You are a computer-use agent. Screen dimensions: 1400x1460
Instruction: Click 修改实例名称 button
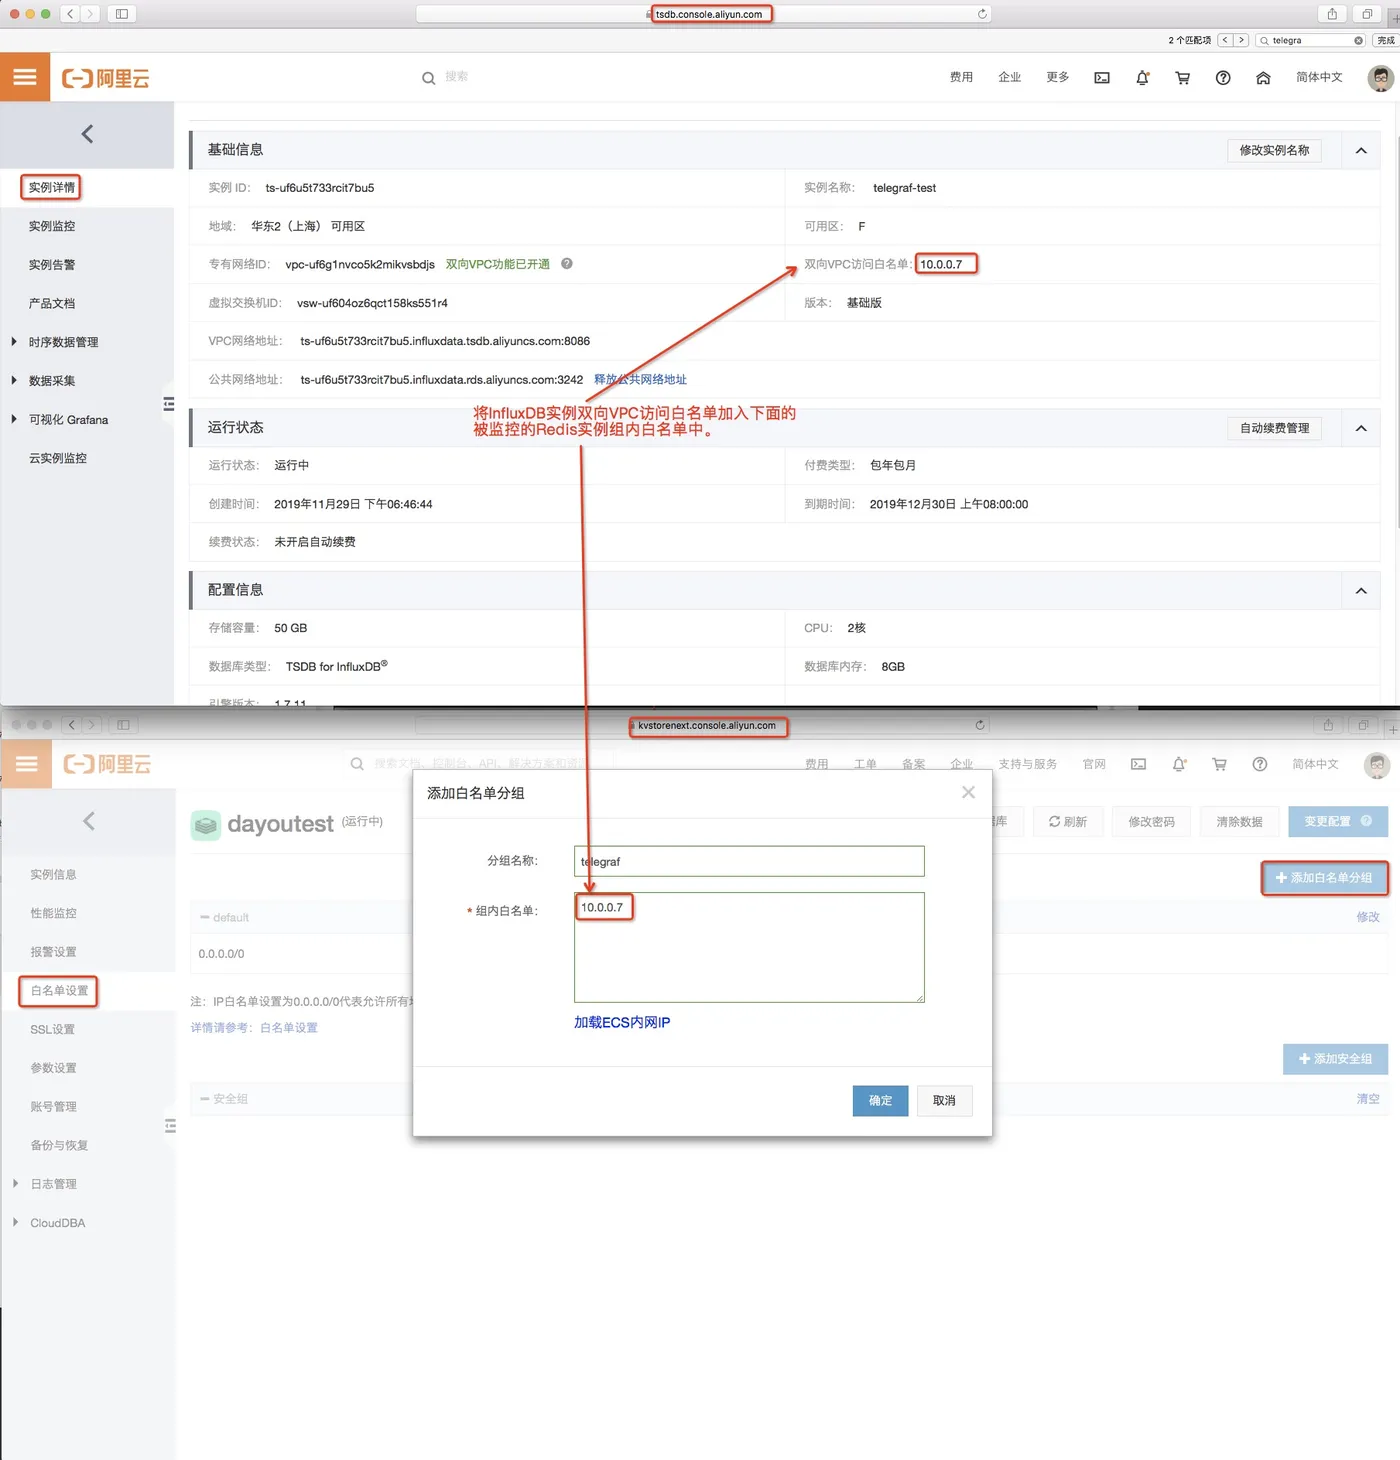(x=1274, y=150)
